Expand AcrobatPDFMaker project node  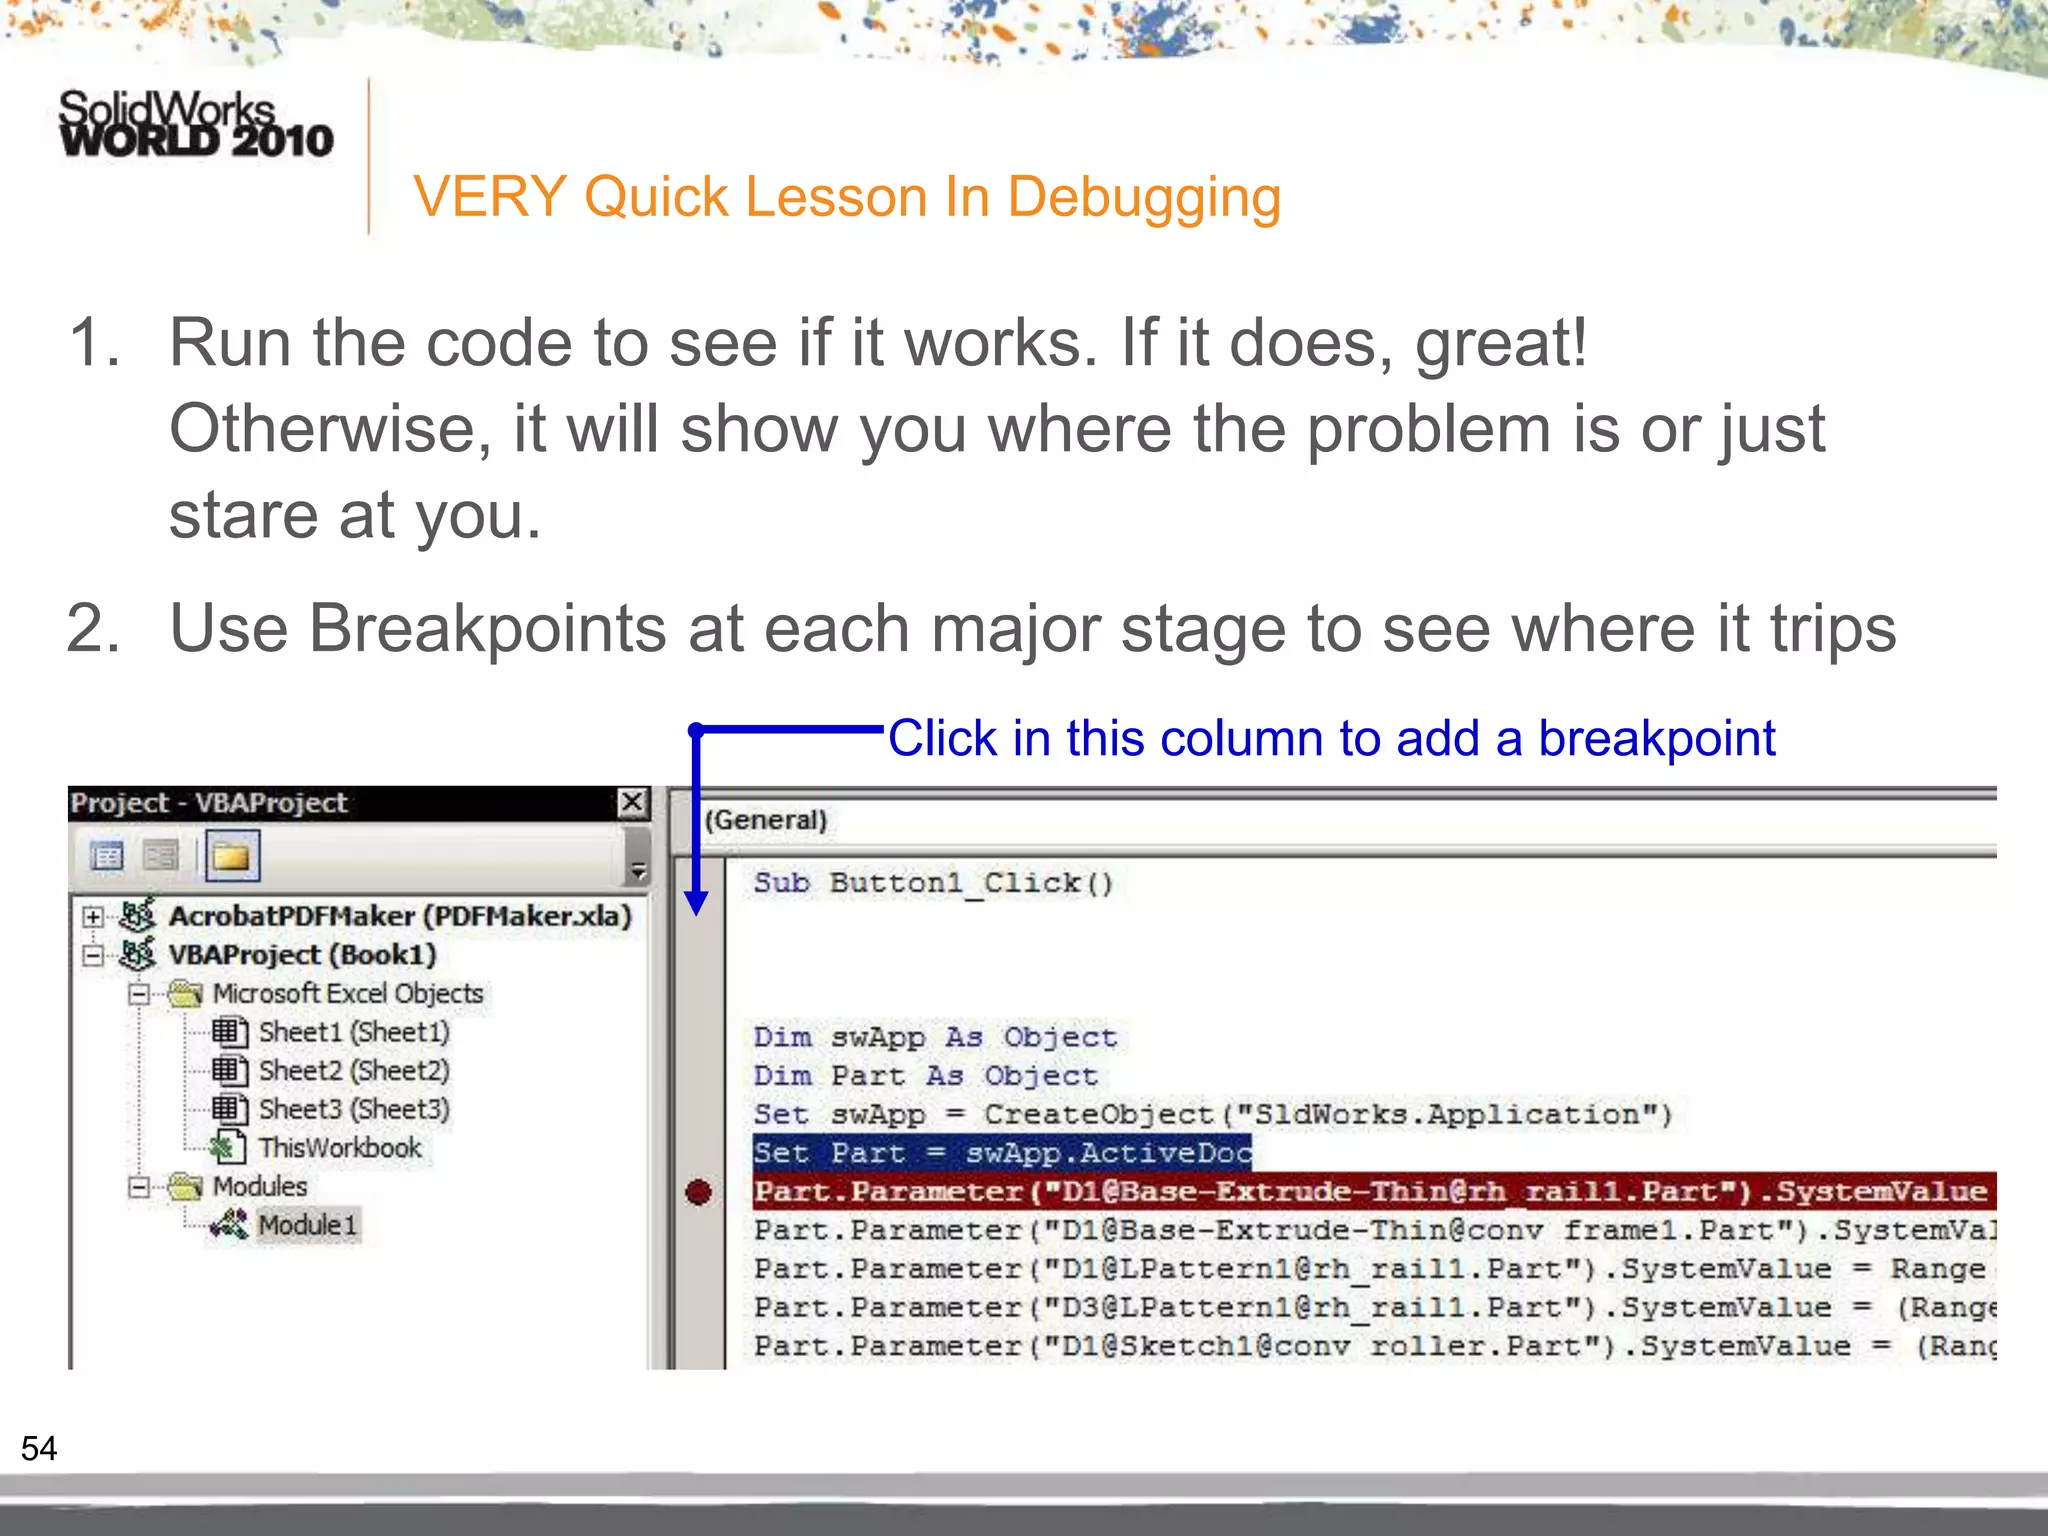(93, 916)
